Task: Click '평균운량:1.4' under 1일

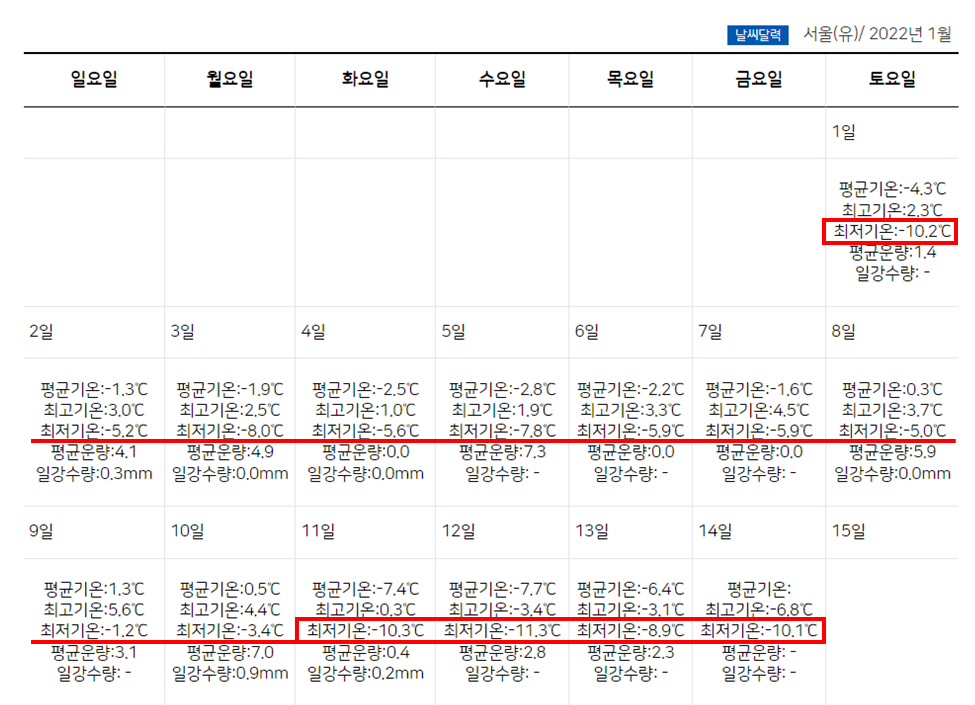Action: click(x=892, y=252)
